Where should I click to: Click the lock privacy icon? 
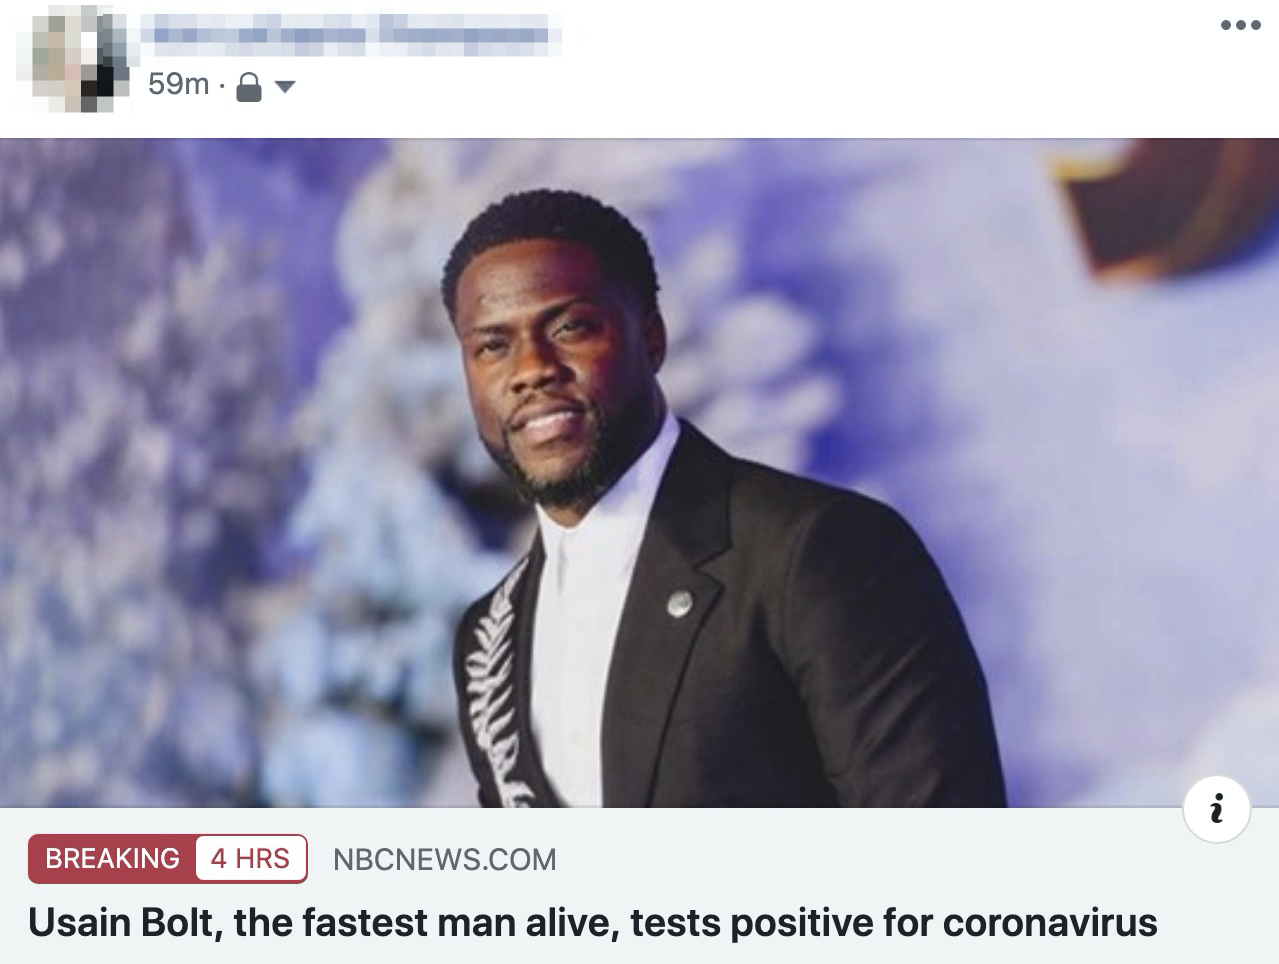248,90
